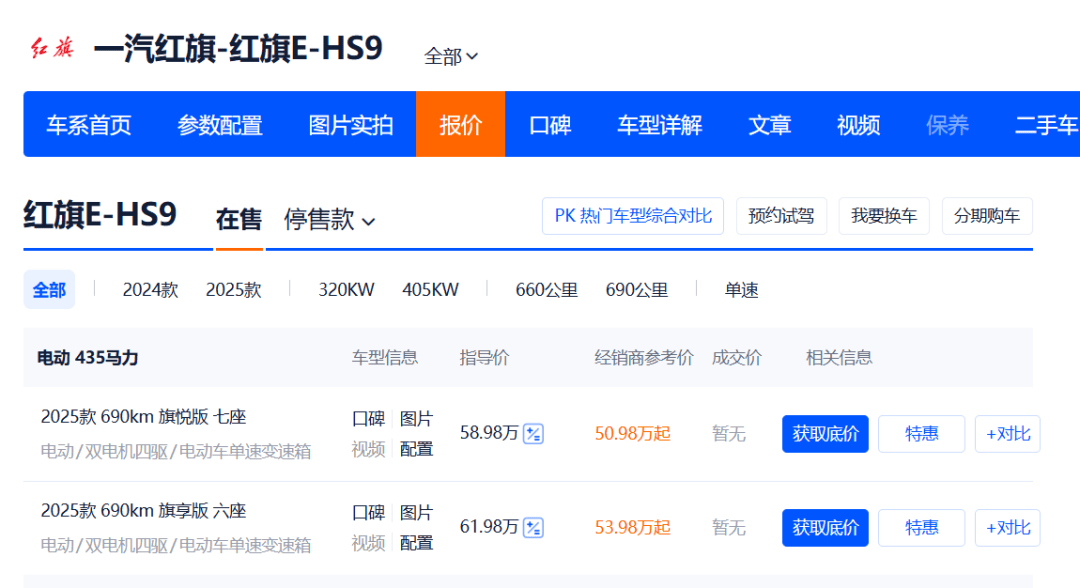Image resolution: width=1080 pixels, height=588 pixels.
Task: Click dealer price 50.98万起
Action: click(x=632, y=434)
